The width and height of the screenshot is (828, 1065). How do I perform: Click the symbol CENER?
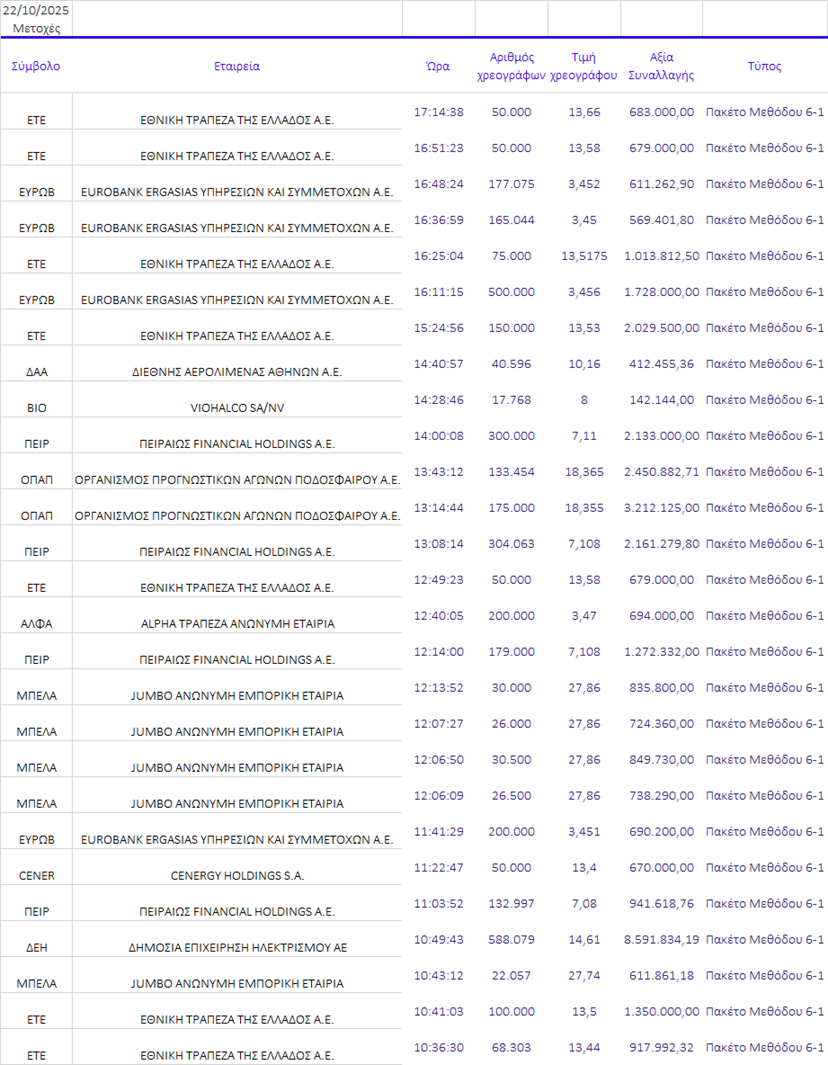click(37, 876)
